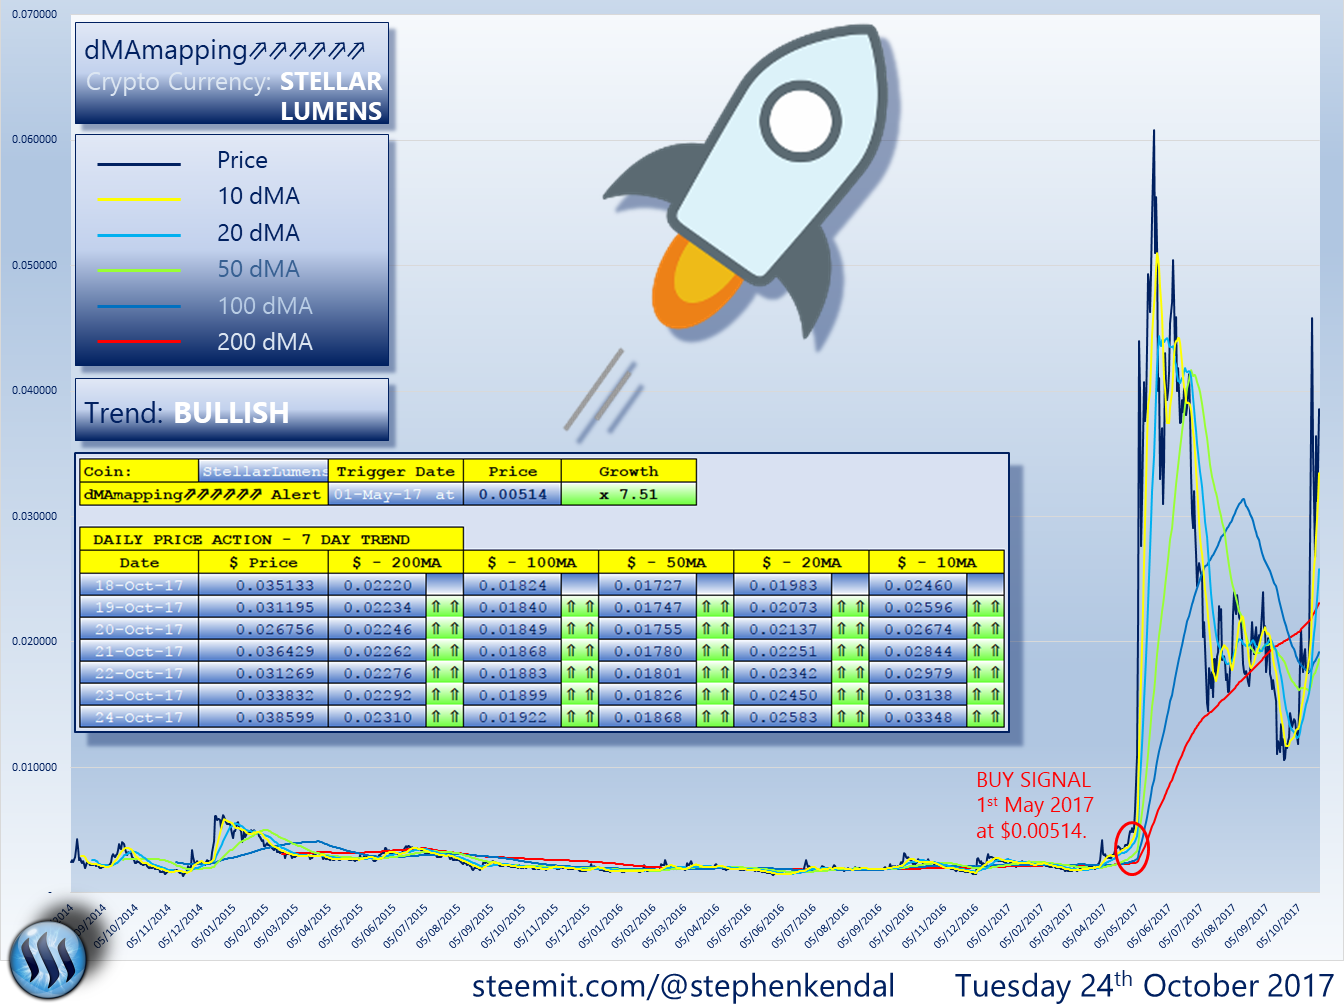Click the 'Trend: BULLISH' box
1344x1008 pixels.
[232, 410]
